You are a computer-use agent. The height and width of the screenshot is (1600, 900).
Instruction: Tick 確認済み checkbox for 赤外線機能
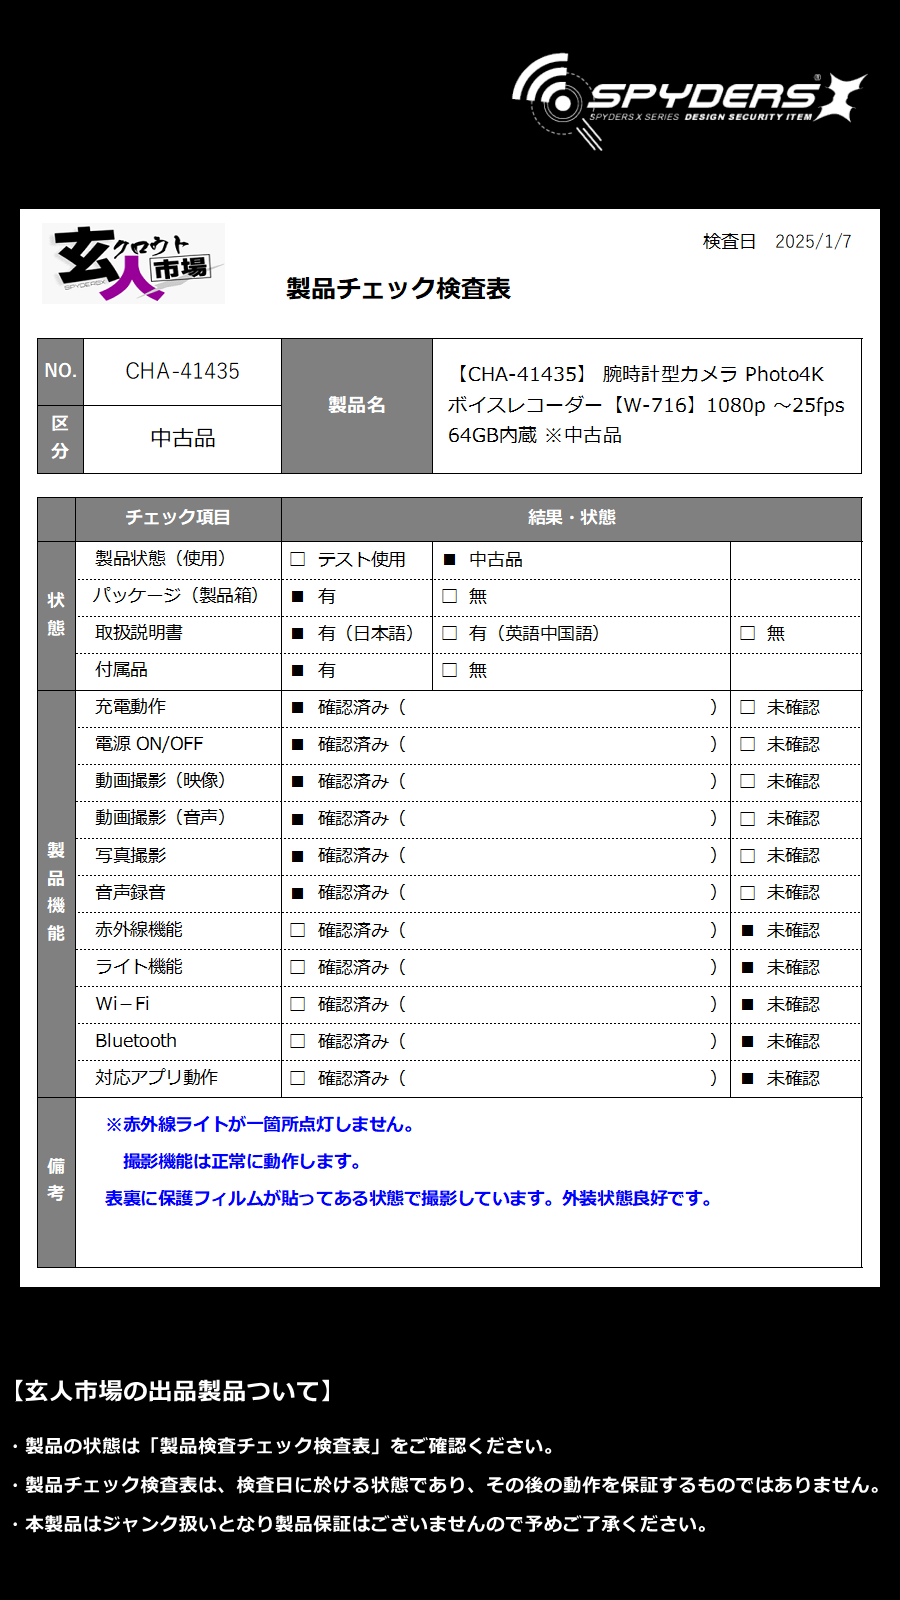click(x=297, y=930)
